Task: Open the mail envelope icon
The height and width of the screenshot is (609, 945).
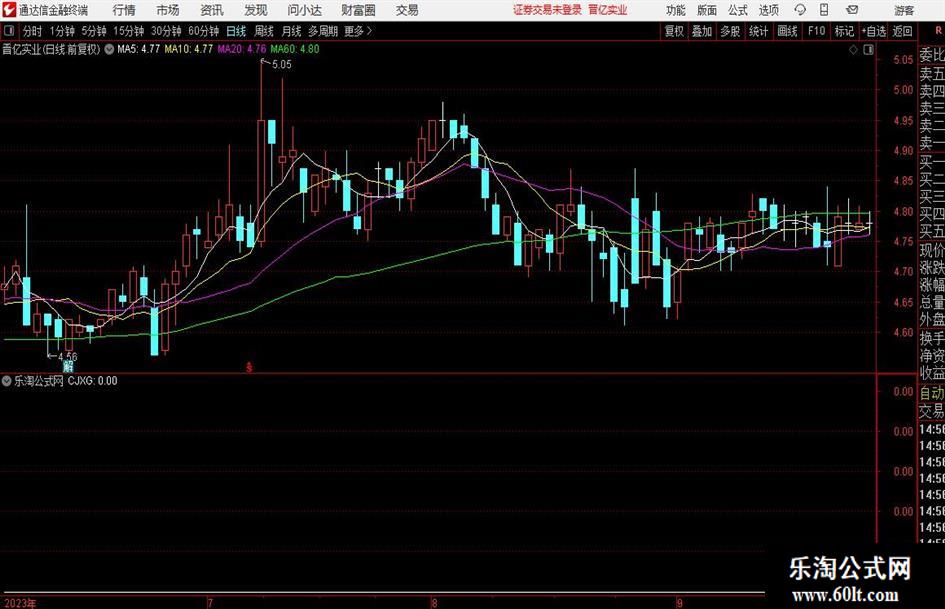Action: 852,10
